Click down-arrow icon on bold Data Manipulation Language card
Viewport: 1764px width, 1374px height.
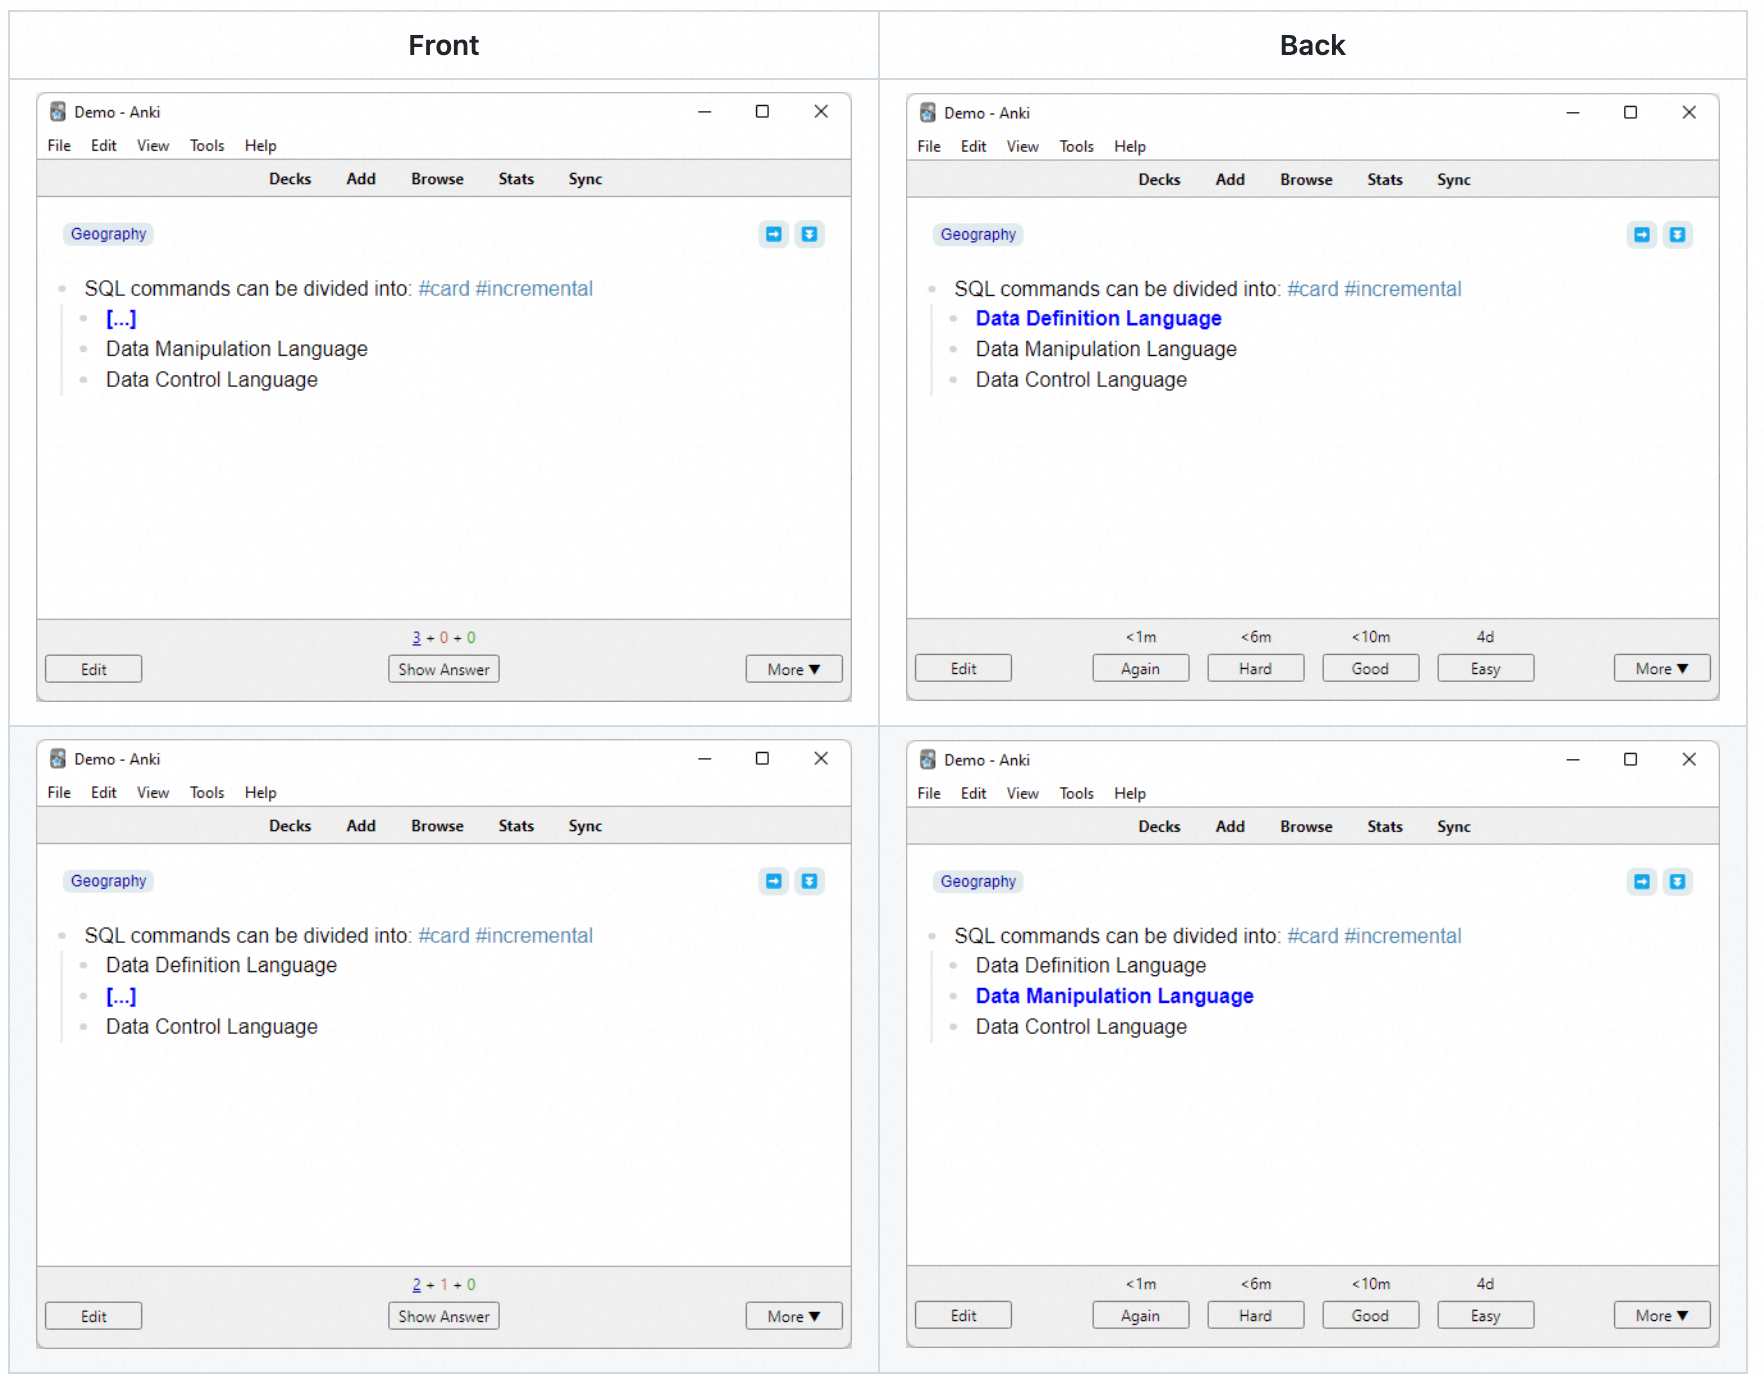[1677, 882]
